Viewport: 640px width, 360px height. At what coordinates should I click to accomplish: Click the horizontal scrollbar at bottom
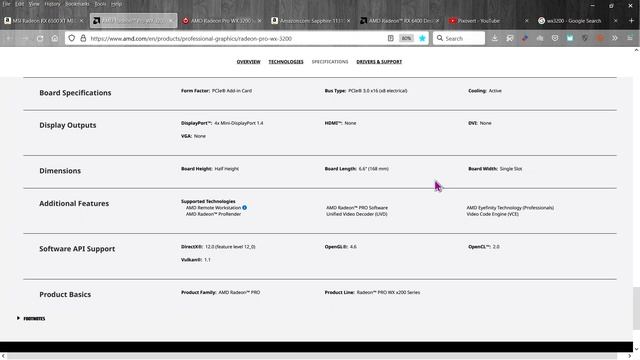tap(312, 356)
